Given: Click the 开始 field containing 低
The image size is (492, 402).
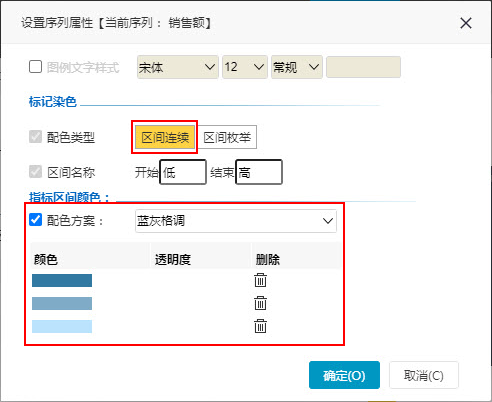Looking at the screenshot, I should [183, 172].
